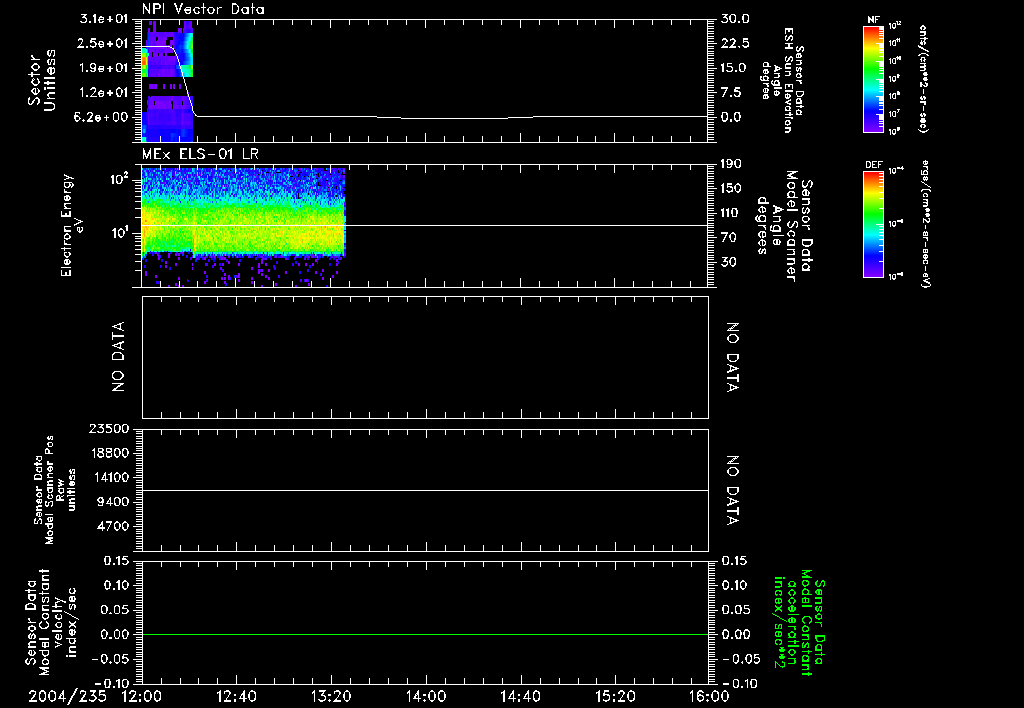Select the 'NPI Vector Data' panel title
This screenshot has width=1024, height=708.
(x=203, y=9)
